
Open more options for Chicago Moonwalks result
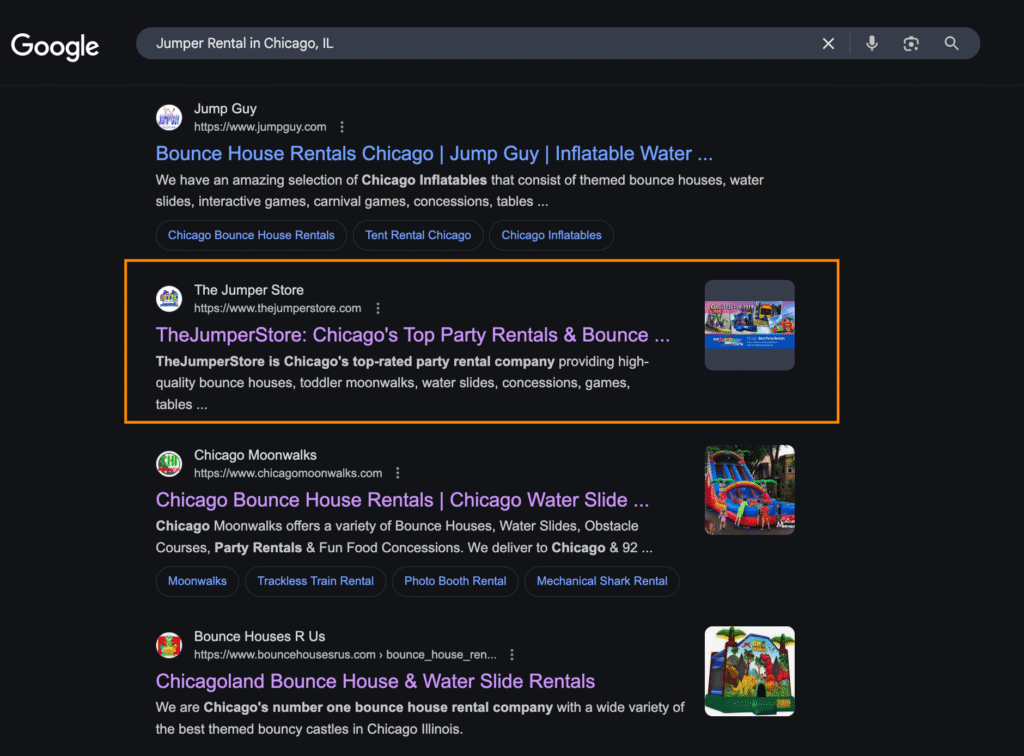tap(398, 473)
